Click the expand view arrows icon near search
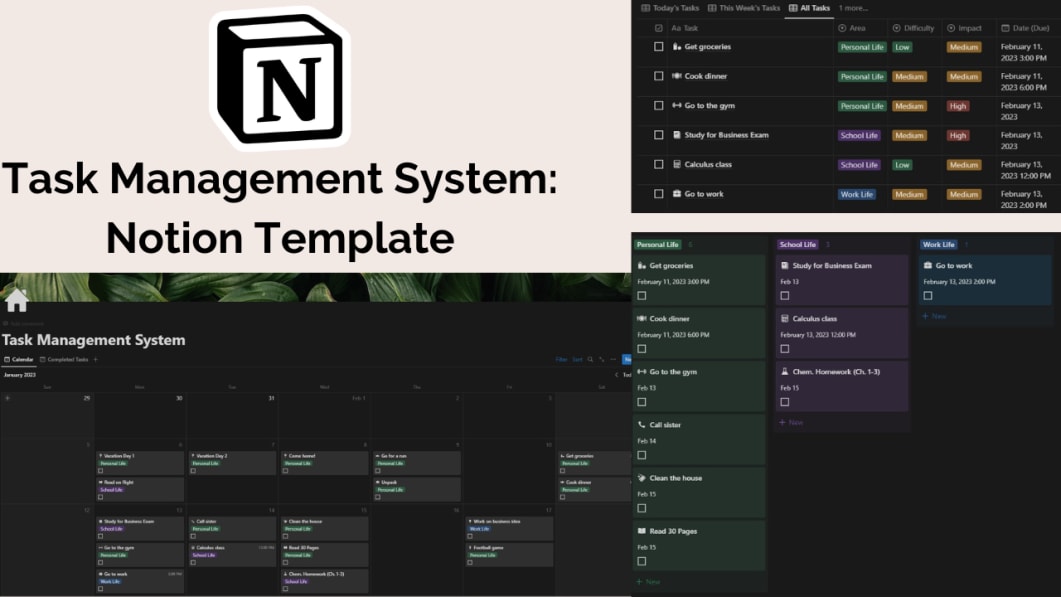Image resolution: width=1061 pixels, height=597 pixels. [601, 359]
